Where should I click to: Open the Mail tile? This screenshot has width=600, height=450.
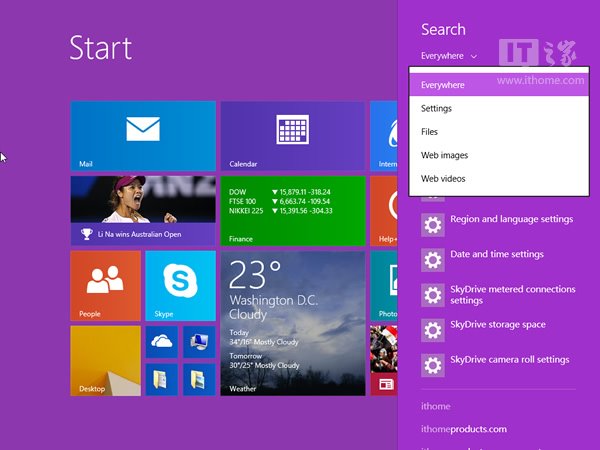[143, 135]
